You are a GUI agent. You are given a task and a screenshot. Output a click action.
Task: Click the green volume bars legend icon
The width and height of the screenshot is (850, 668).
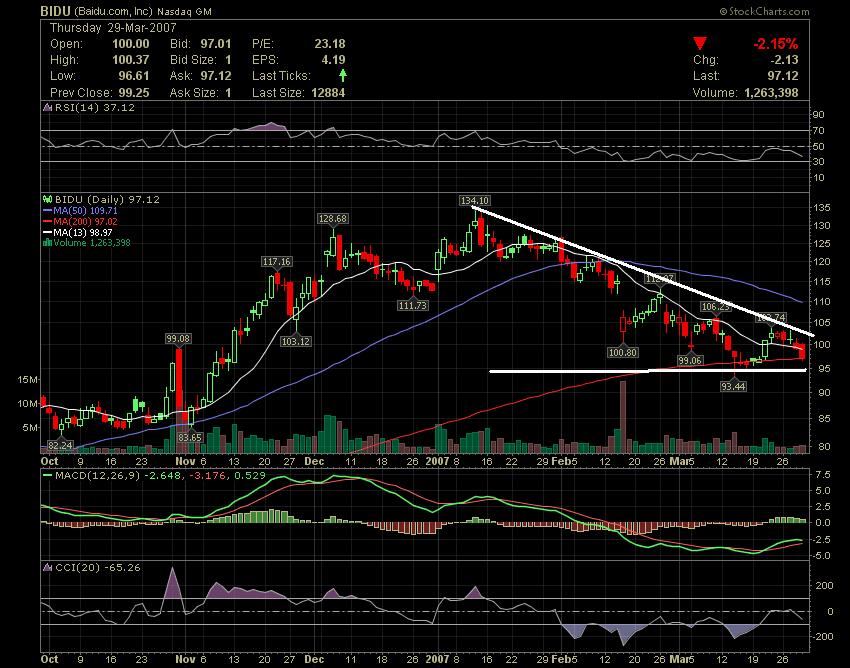point(48,243)
